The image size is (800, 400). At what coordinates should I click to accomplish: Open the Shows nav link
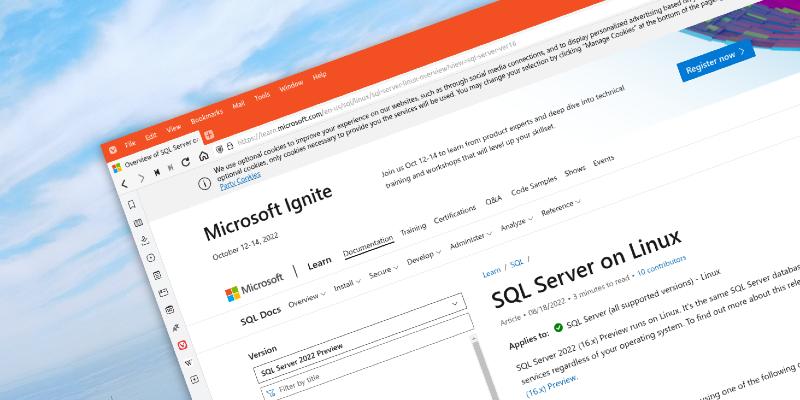(575, 171)
